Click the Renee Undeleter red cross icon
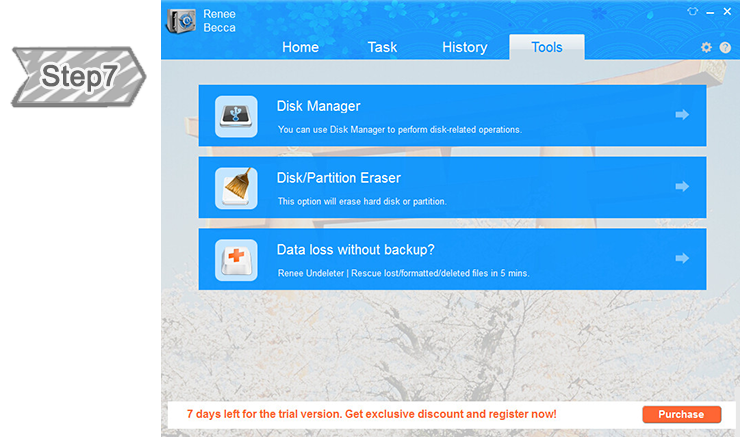750x437 pixels. tap(236, 259)
